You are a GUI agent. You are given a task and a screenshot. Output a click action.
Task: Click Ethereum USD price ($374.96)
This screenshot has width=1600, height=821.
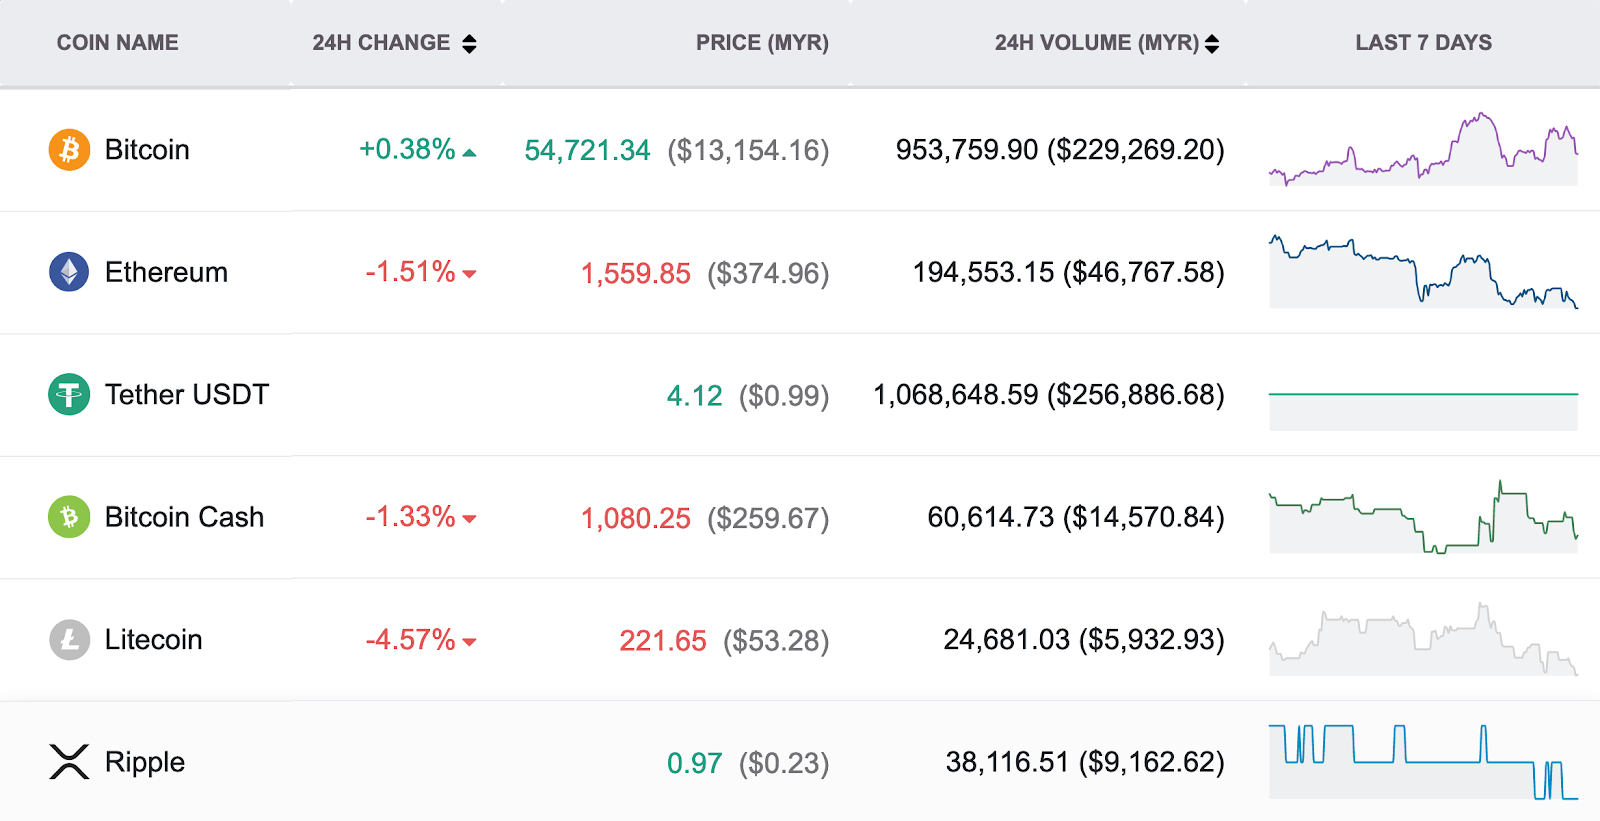pyautogui.click(x=768, y=273)
